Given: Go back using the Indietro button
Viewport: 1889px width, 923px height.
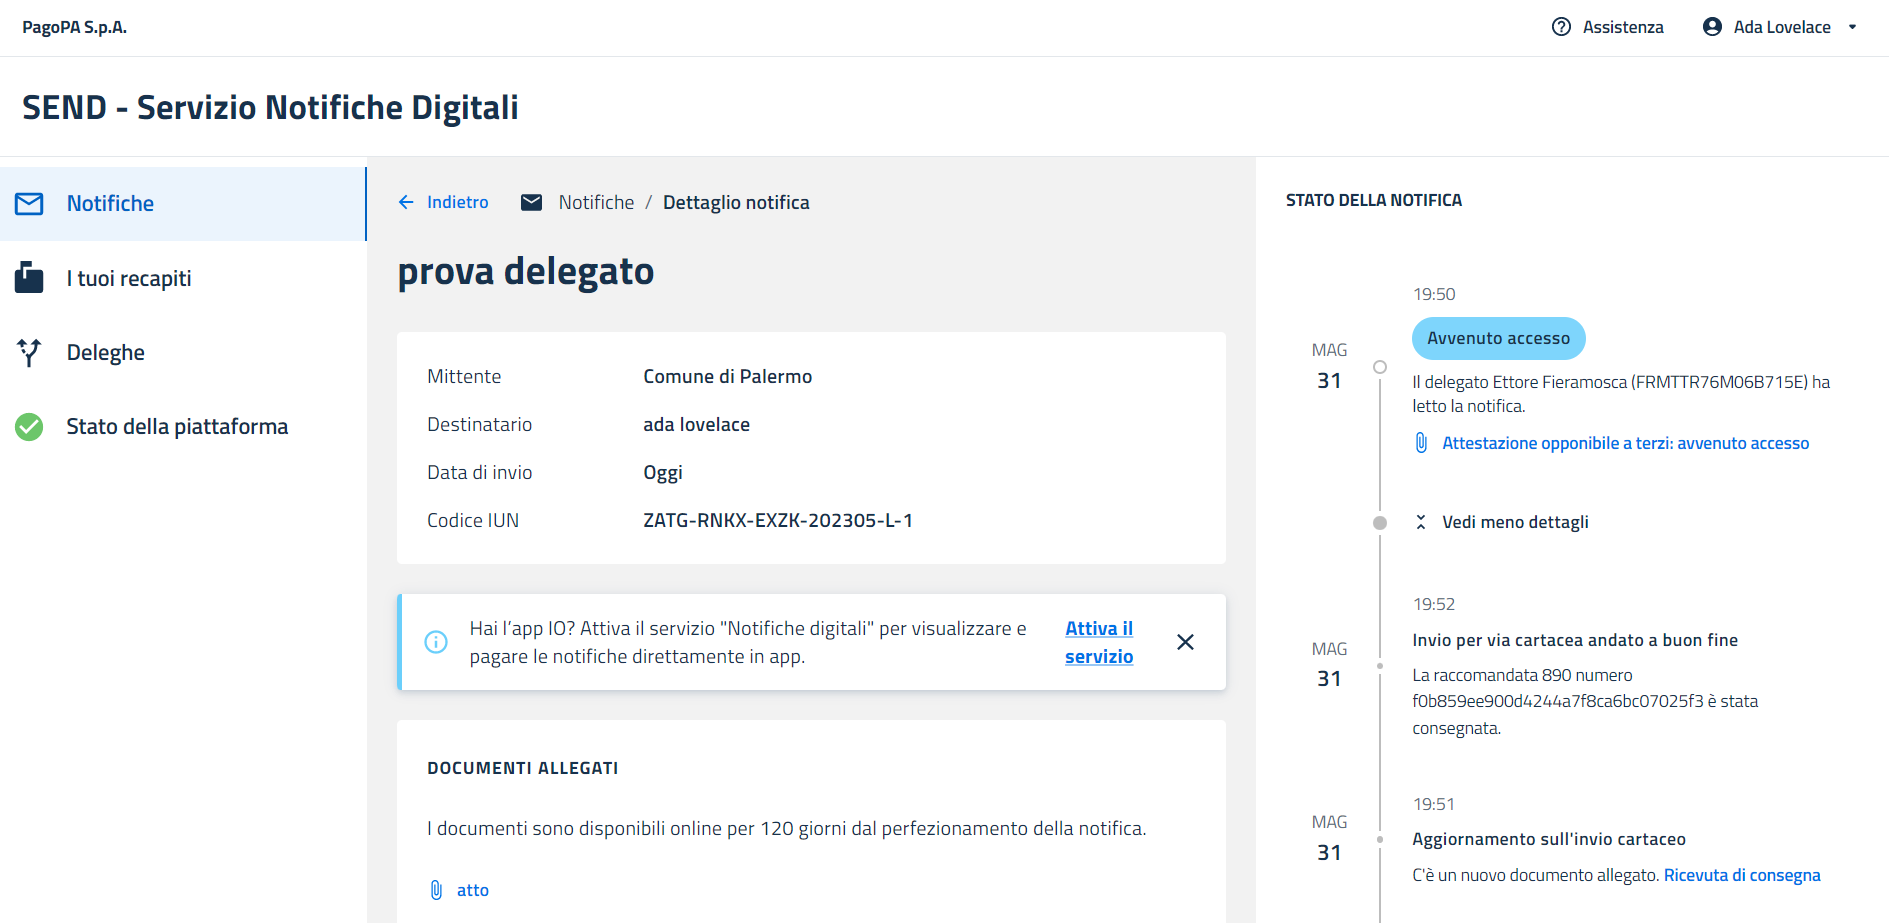Looking at the screenshot, I should [444, 202].
